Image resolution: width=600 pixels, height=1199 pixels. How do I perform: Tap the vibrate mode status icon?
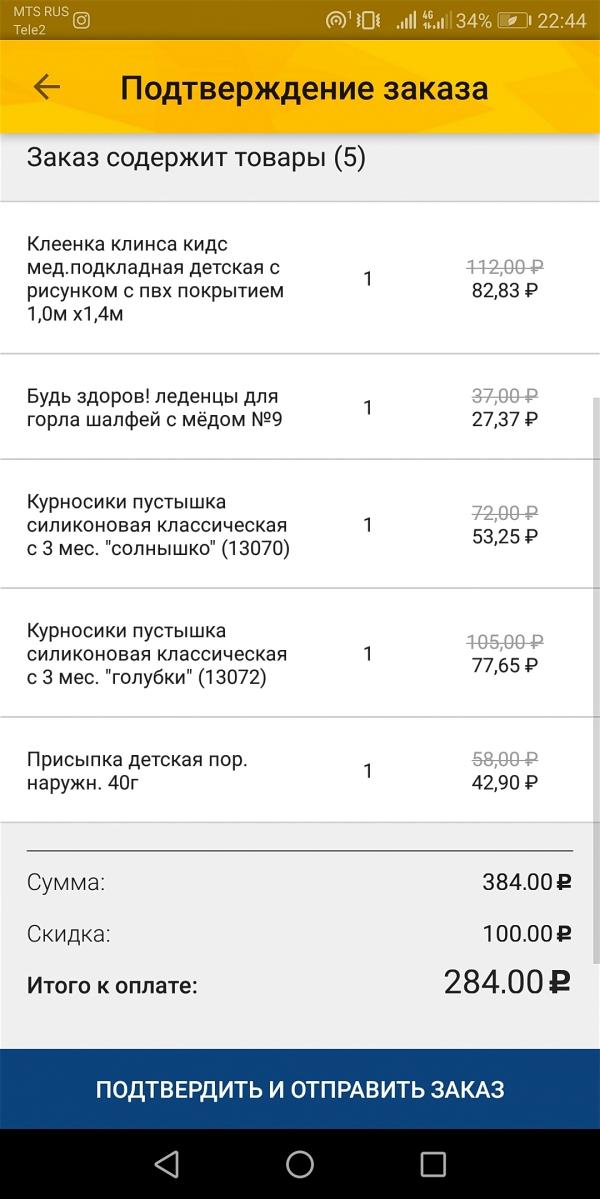[369, 21]
